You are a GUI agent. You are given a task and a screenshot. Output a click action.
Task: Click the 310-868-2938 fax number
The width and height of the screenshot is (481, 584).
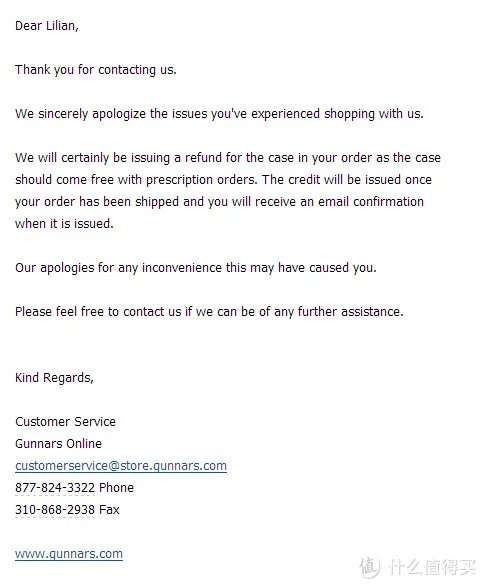pos(55,510)
